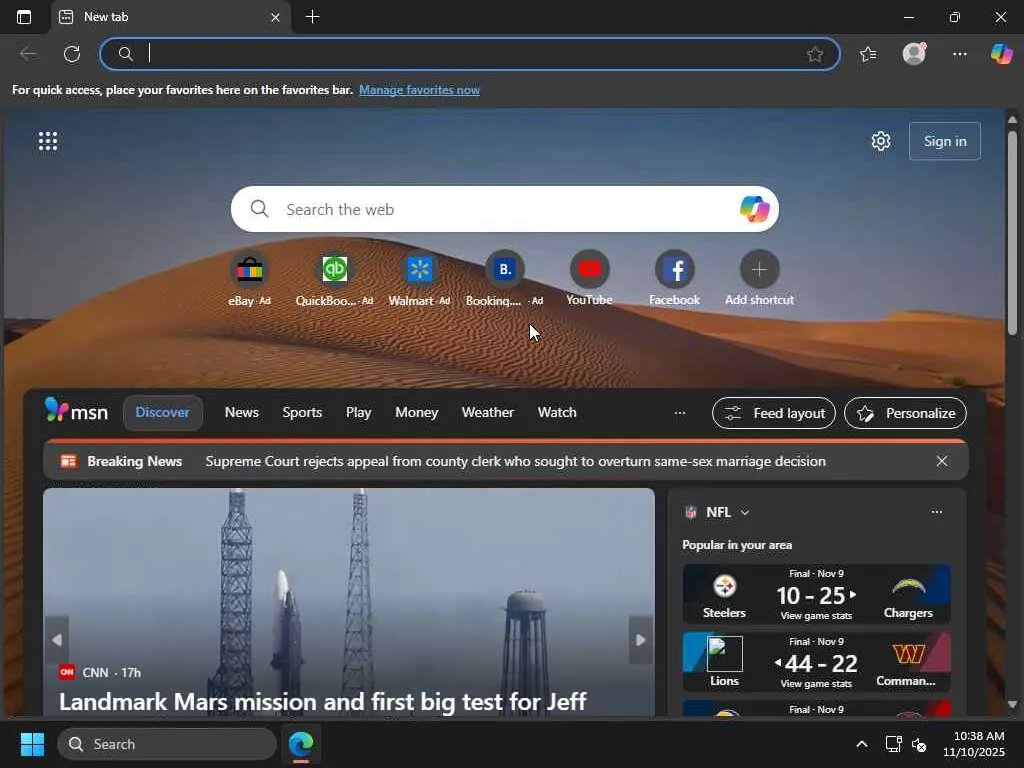Screen dimensions: 1024x768
Task: Go to next story in carousel
Action: pyautogui.click(x=641, y=640)
